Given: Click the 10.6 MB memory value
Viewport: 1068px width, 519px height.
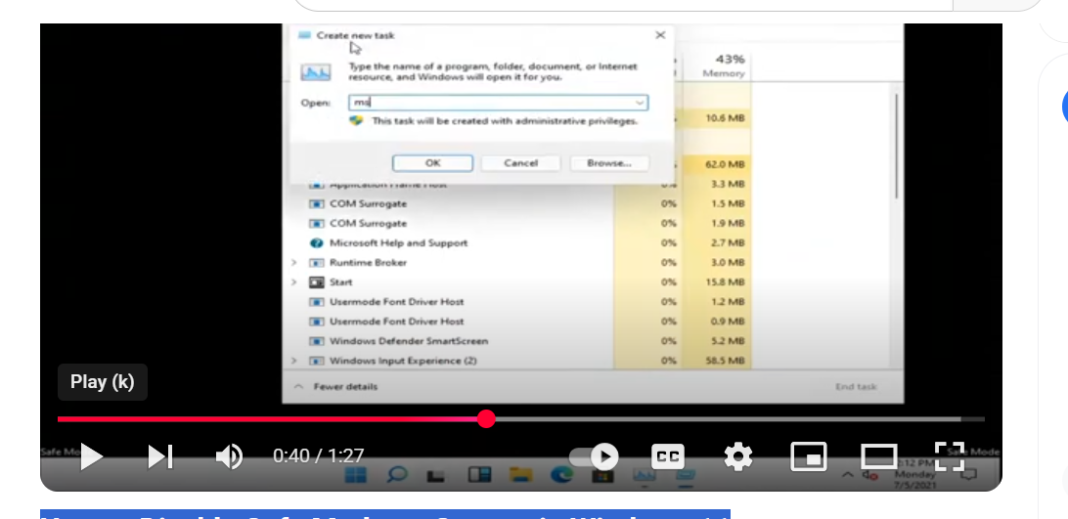Looking at the screenshot, I should [x=725, y=118].
